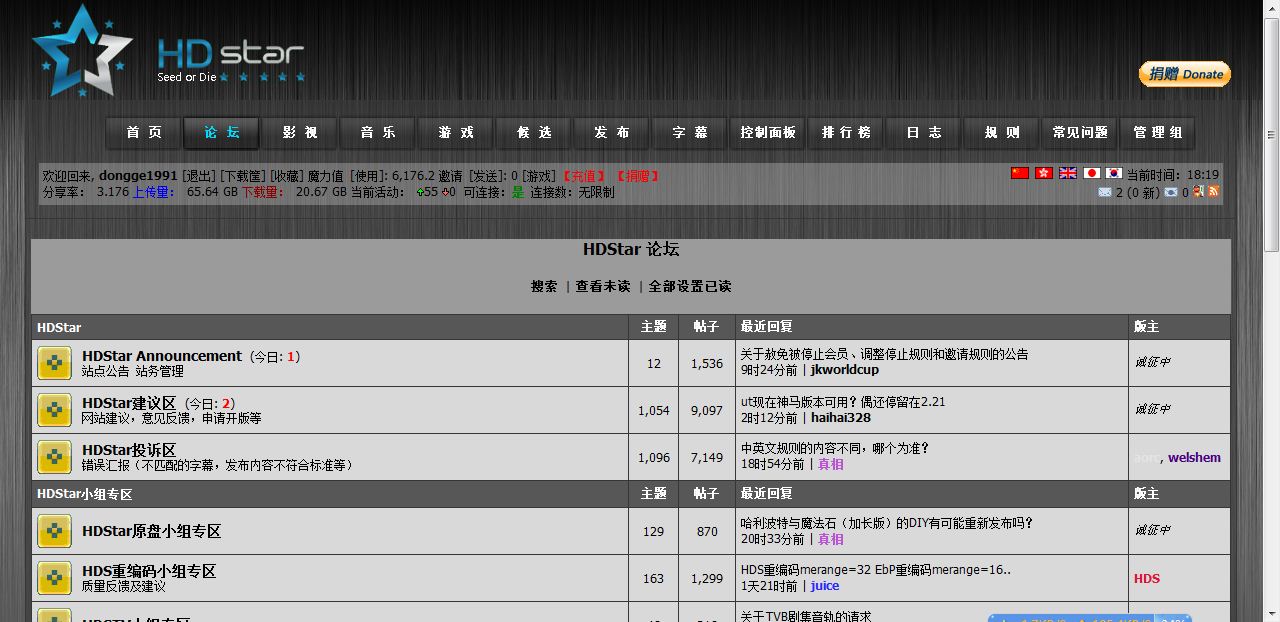Click the 搜索 forum search link
Image resolution: width=1280 pixels, height=622 pixels.
coord(544,286)
